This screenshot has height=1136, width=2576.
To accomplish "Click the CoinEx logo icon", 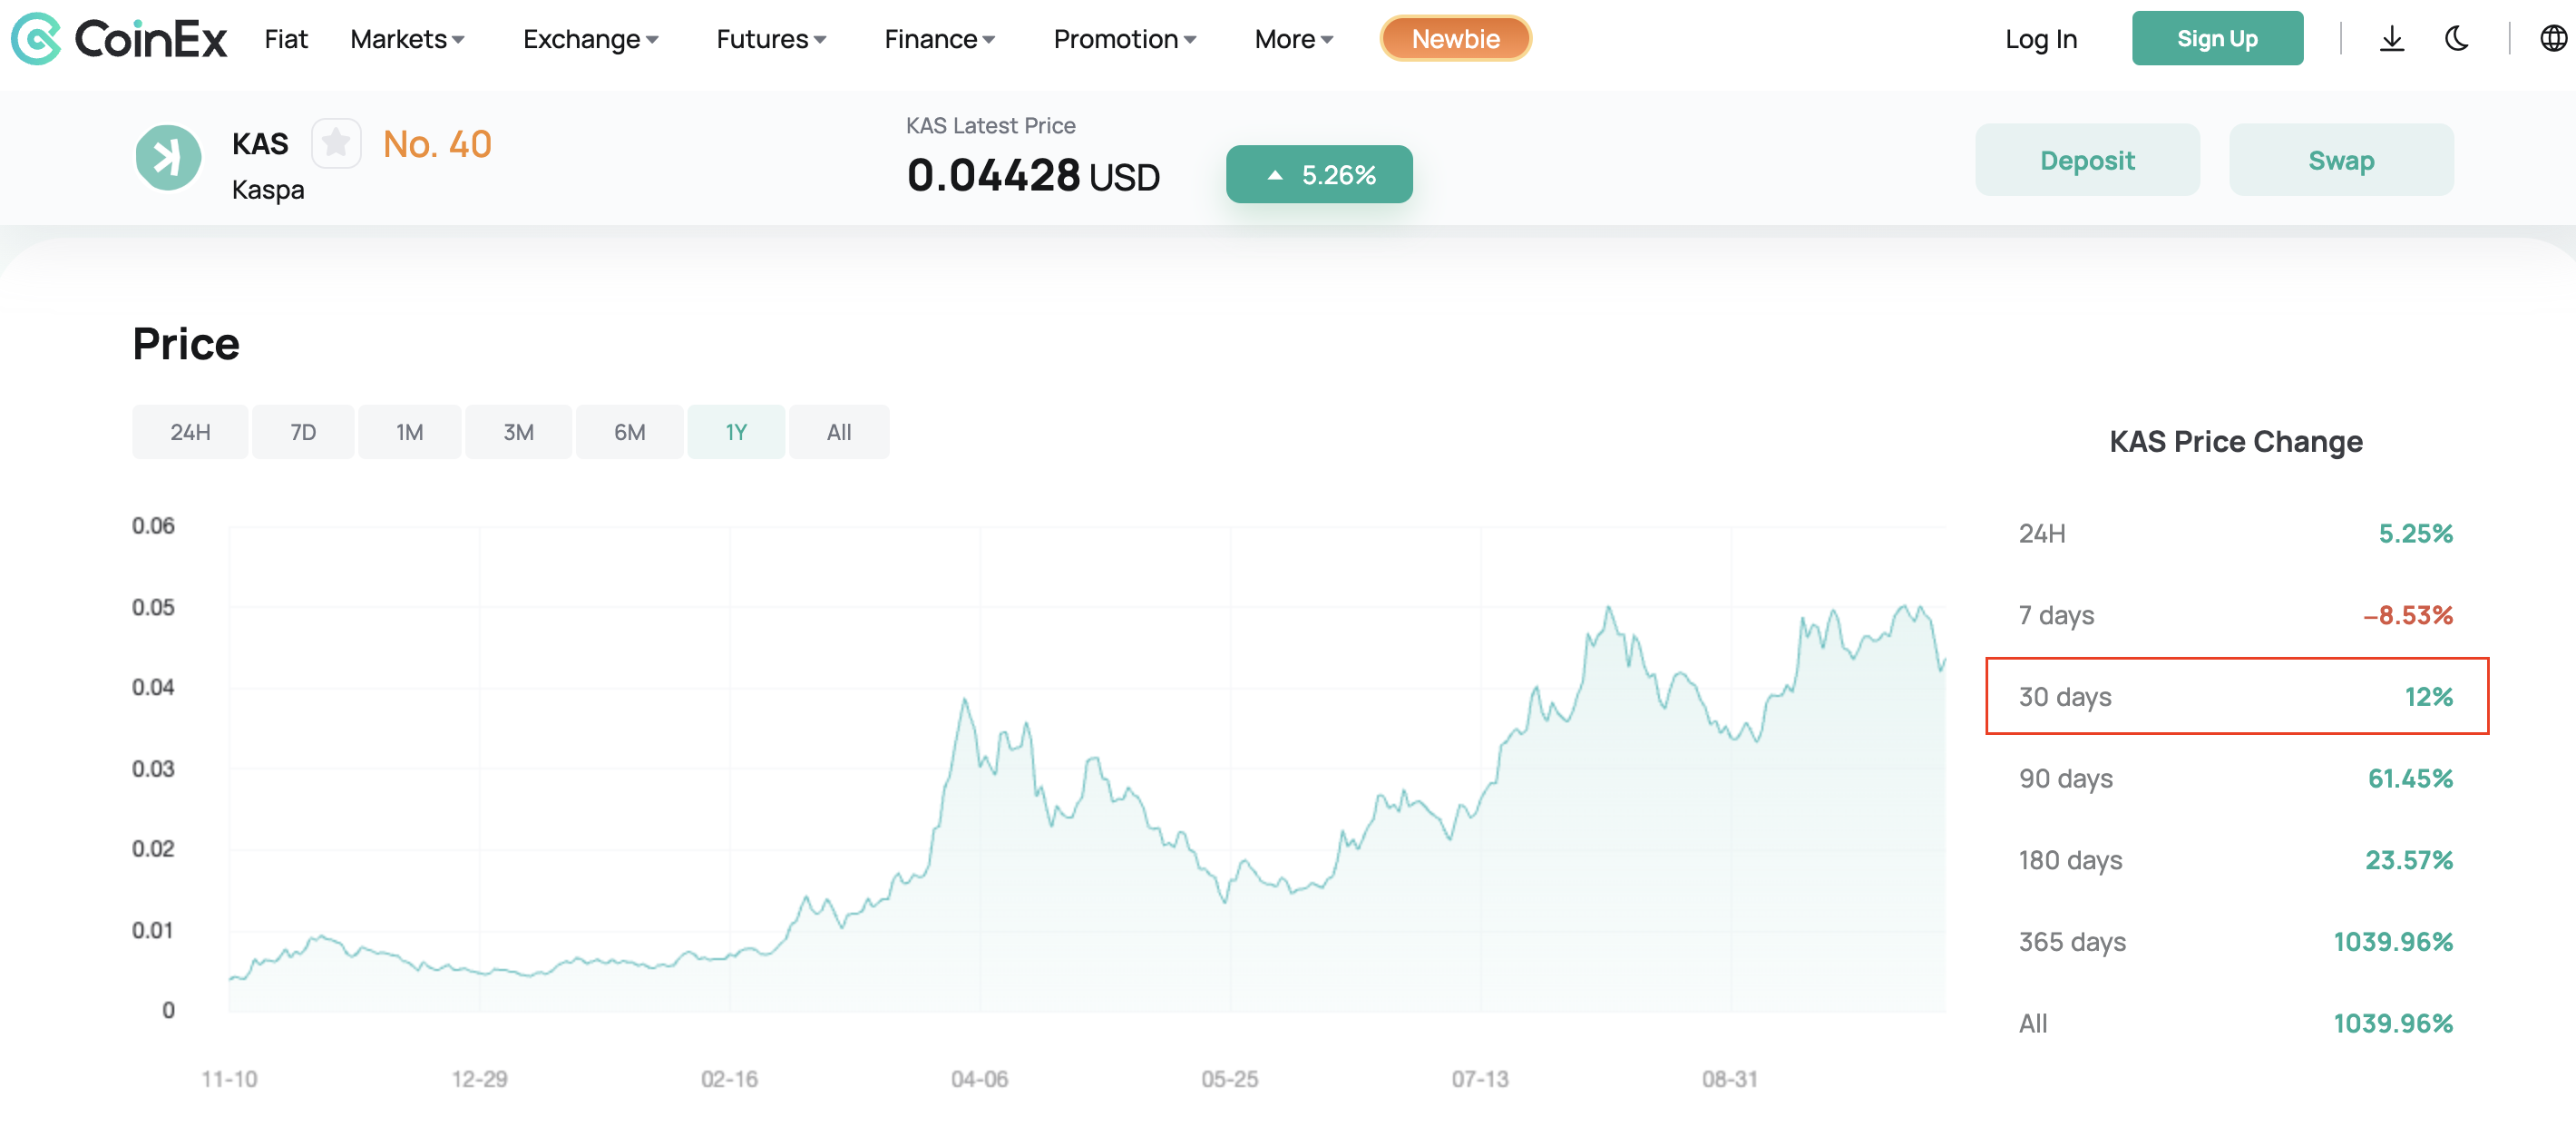I will (36, 39).
